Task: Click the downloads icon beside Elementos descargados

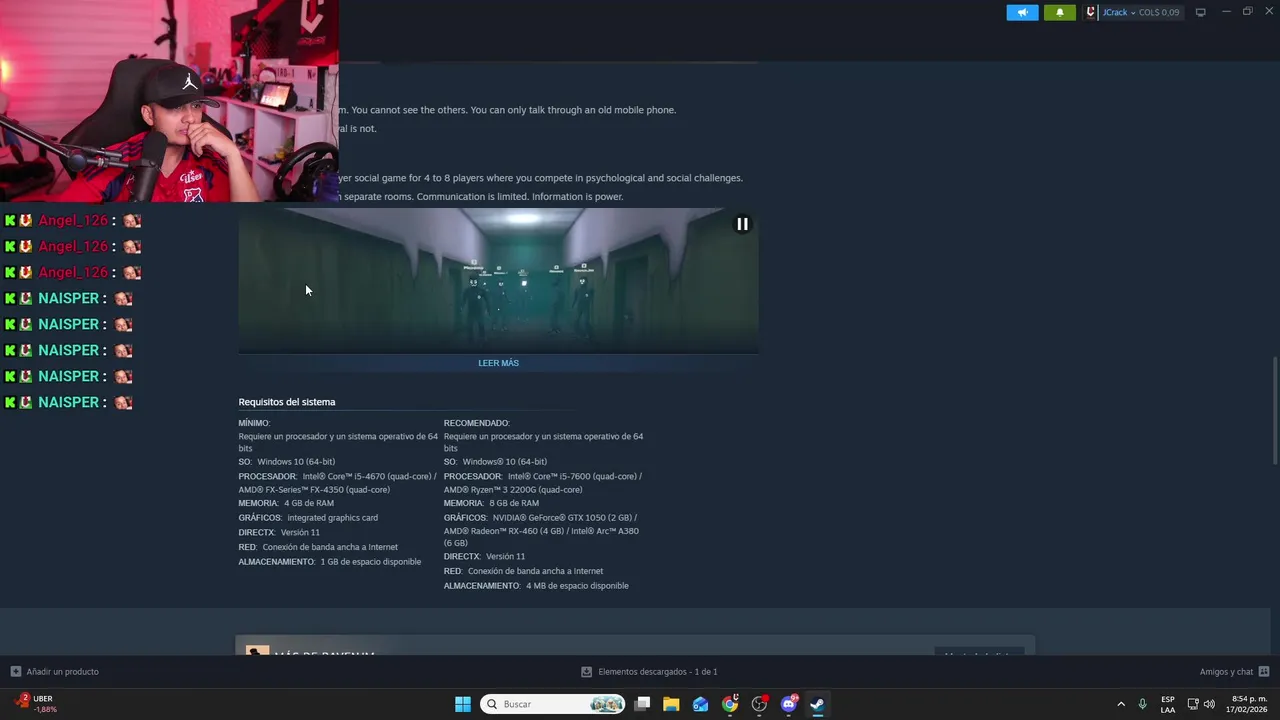Action: click(587, 672)
